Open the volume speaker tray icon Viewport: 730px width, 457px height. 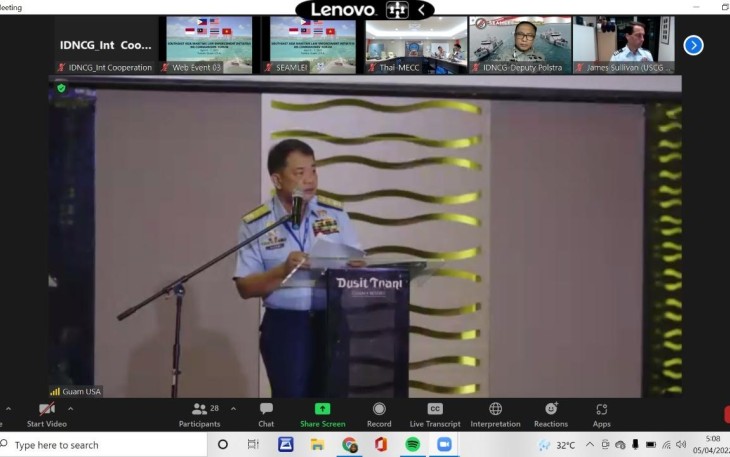click(681, 444)
